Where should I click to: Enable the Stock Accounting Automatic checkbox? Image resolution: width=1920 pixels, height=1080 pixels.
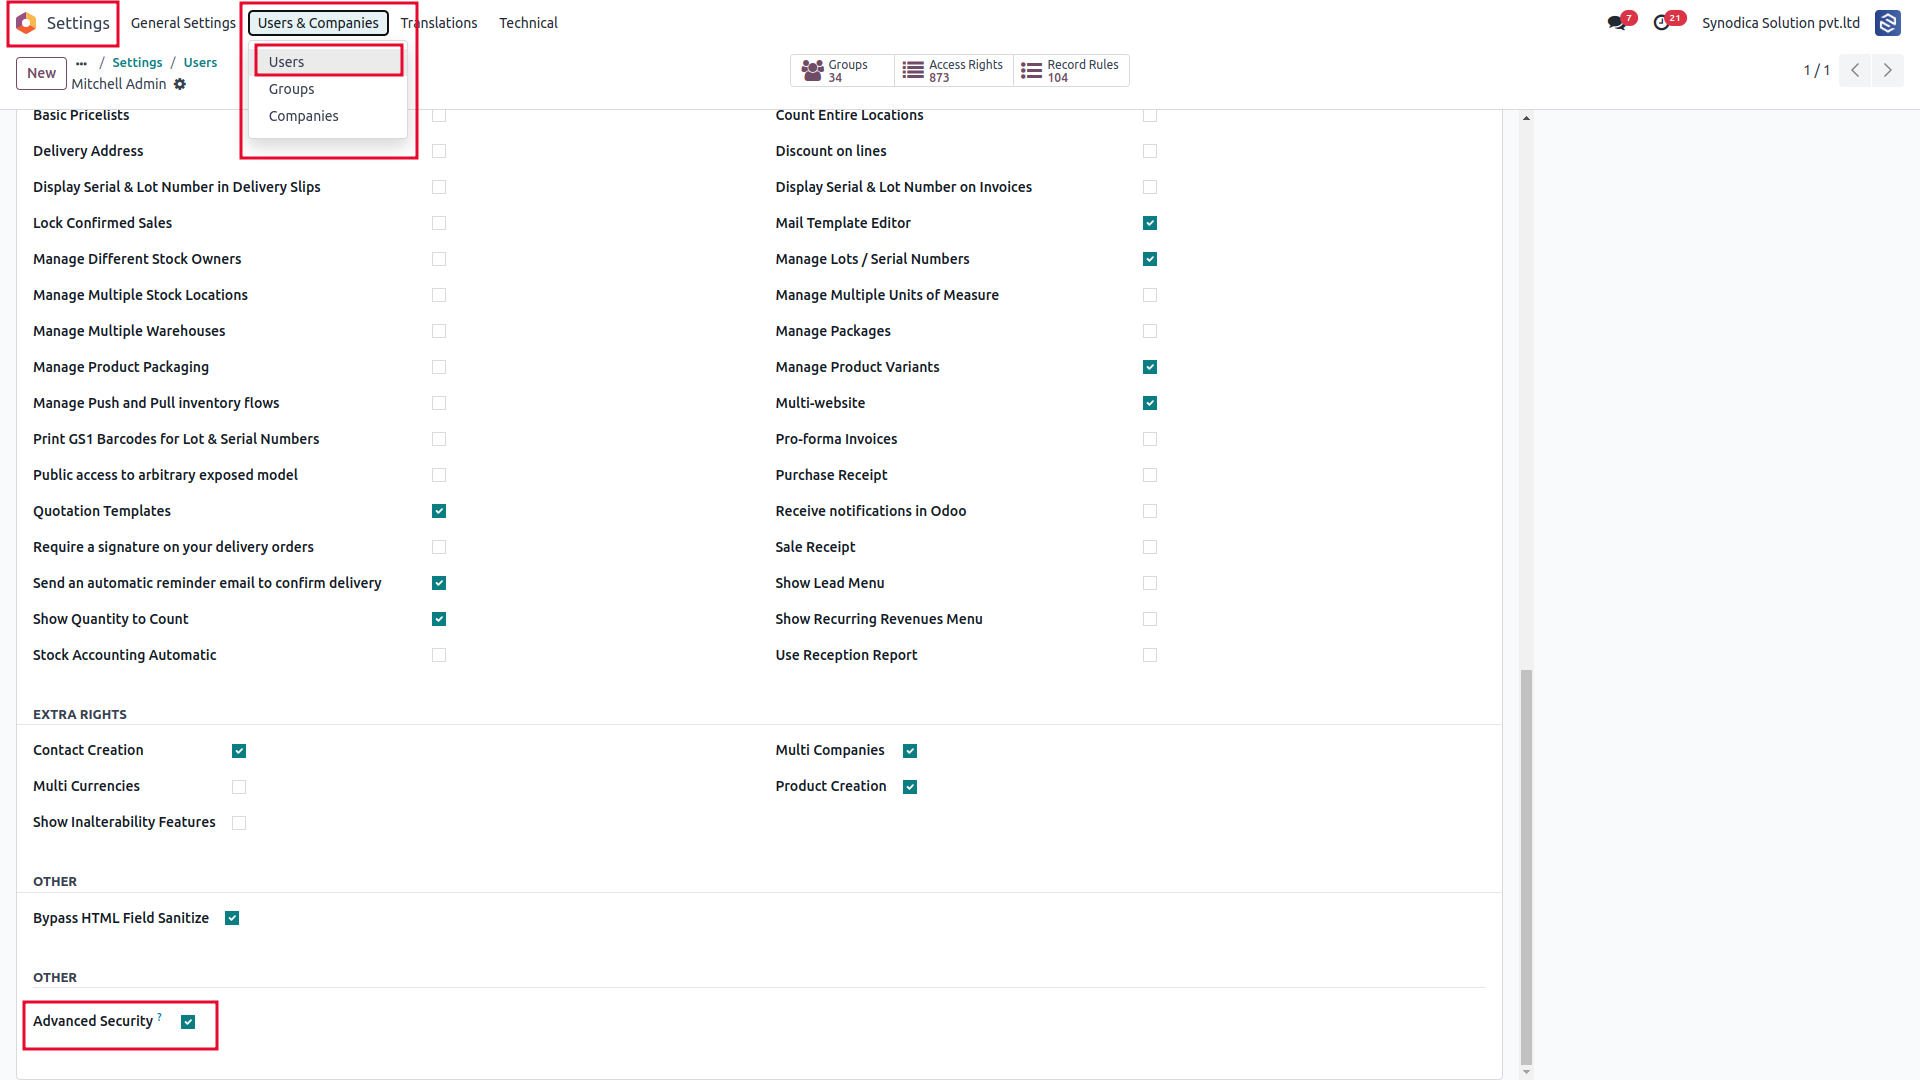439,655
